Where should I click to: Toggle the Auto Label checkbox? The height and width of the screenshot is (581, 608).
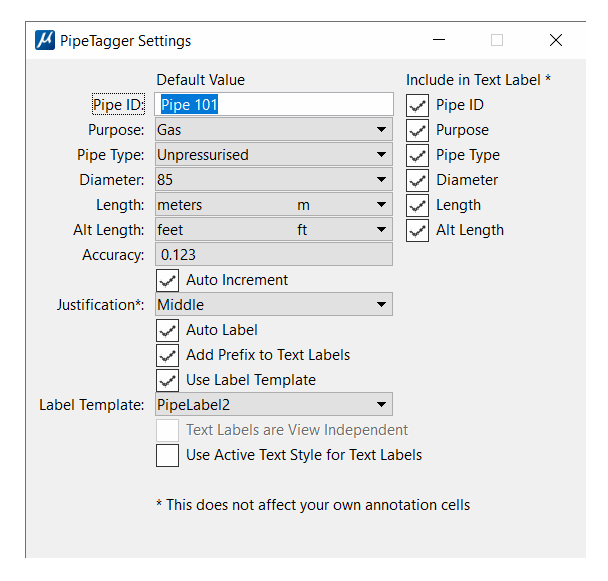coord(168,330)
